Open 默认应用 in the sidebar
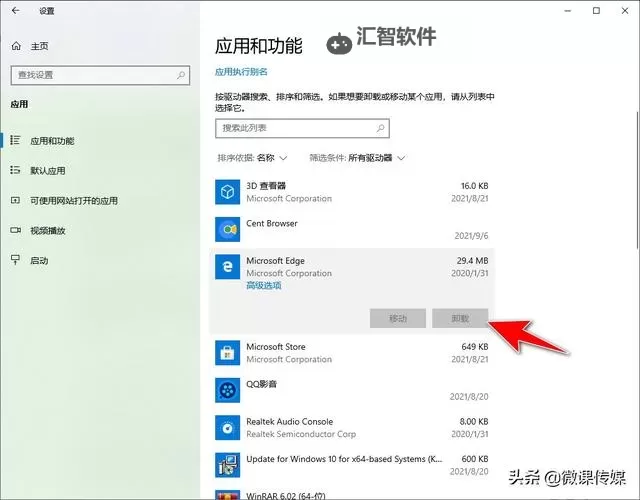The height and width of the screenshot is (500, 640). pos(48,171)
